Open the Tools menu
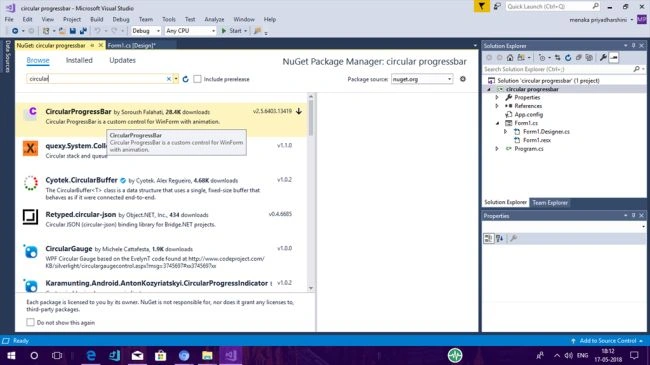The image size is (650, 365). (169, 19)
